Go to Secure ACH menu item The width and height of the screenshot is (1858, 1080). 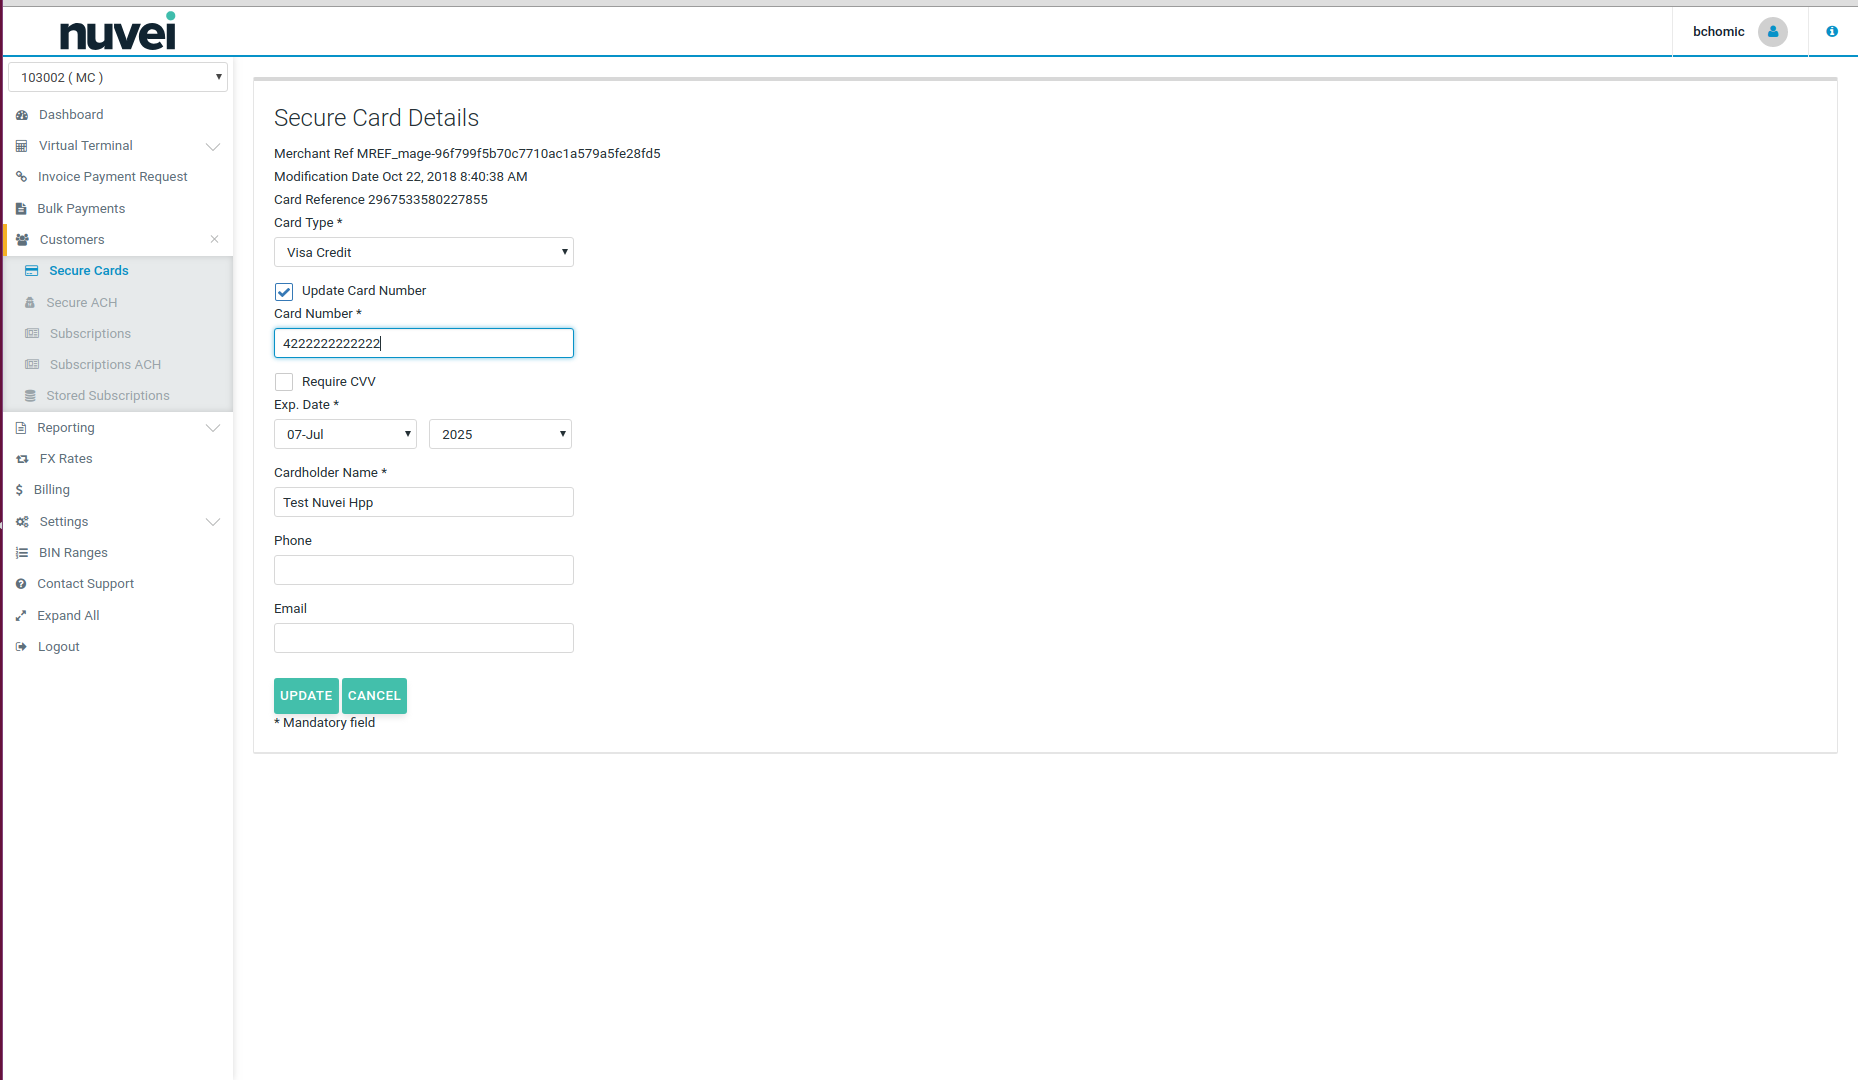81,303
